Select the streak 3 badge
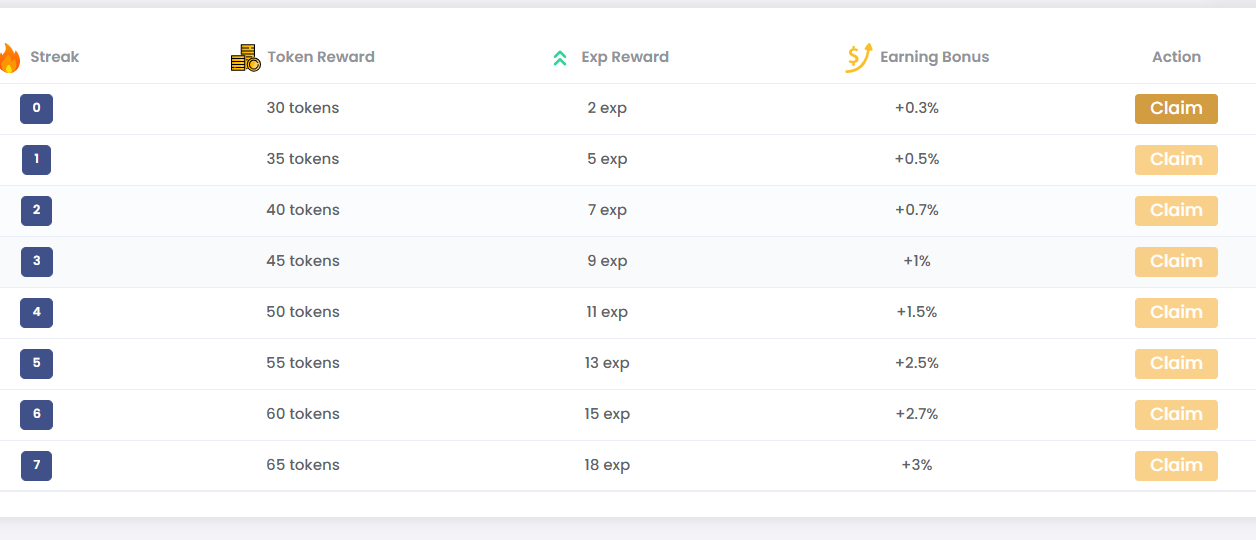This screenshot has height=540, width=1256. point(36,262)
